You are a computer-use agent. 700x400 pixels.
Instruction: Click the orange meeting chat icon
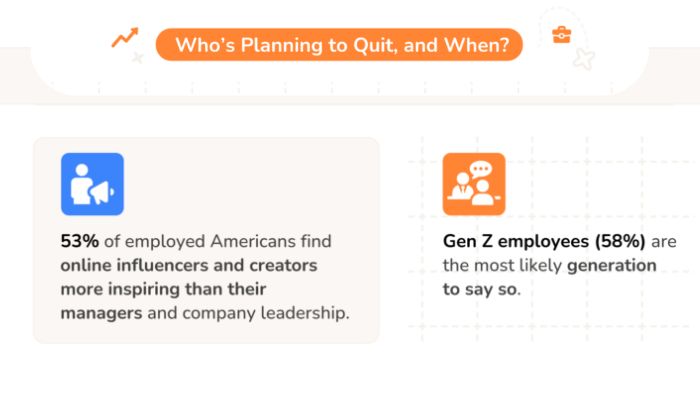pyautogui.click(x=474, y=184)
